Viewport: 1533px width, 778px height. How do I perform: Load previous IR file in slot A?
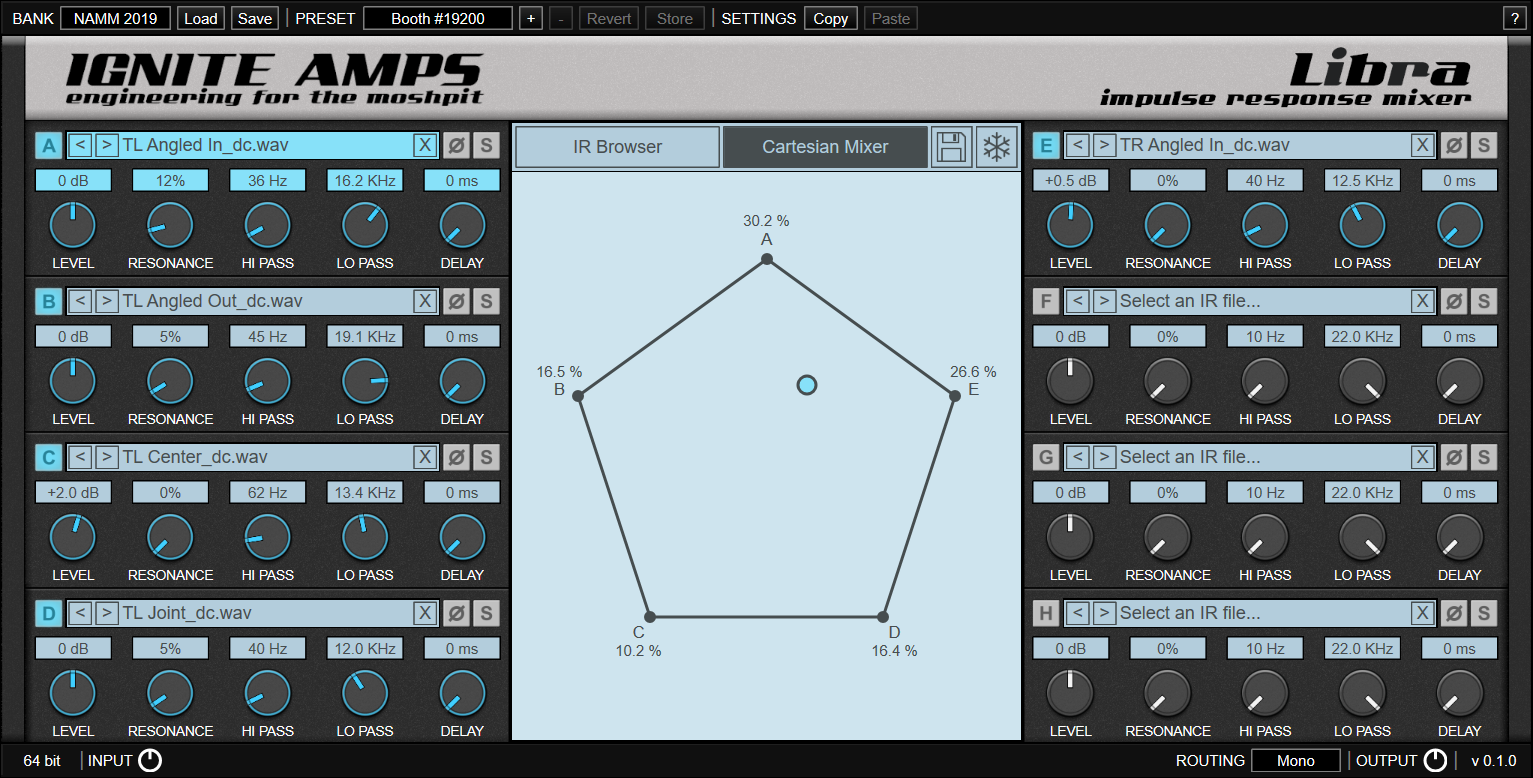[81, 145]
